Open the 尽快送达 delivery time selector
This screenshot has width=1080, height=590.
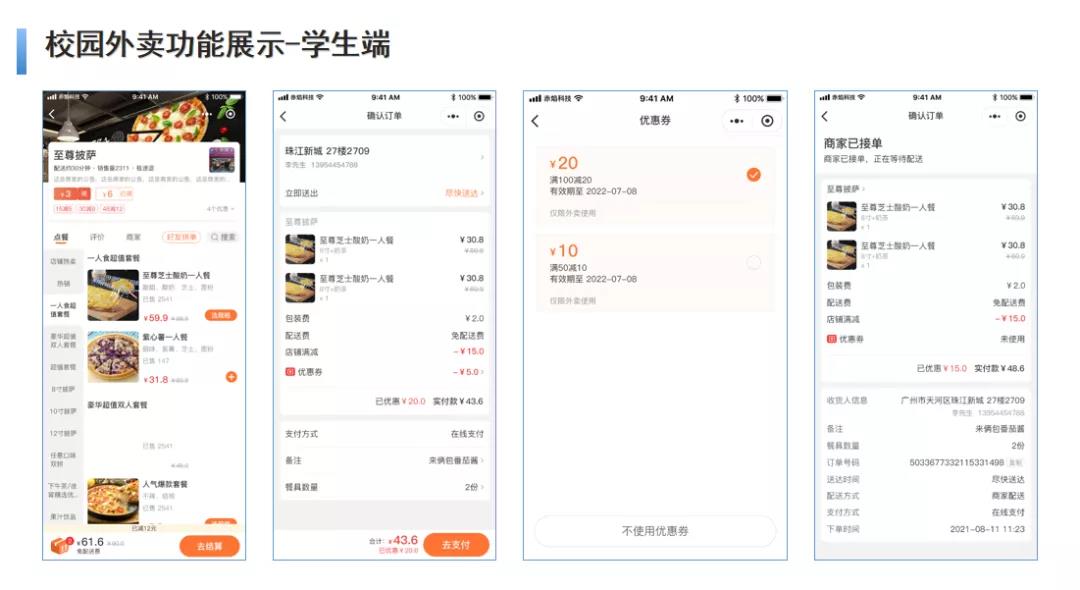pos(464,193)
